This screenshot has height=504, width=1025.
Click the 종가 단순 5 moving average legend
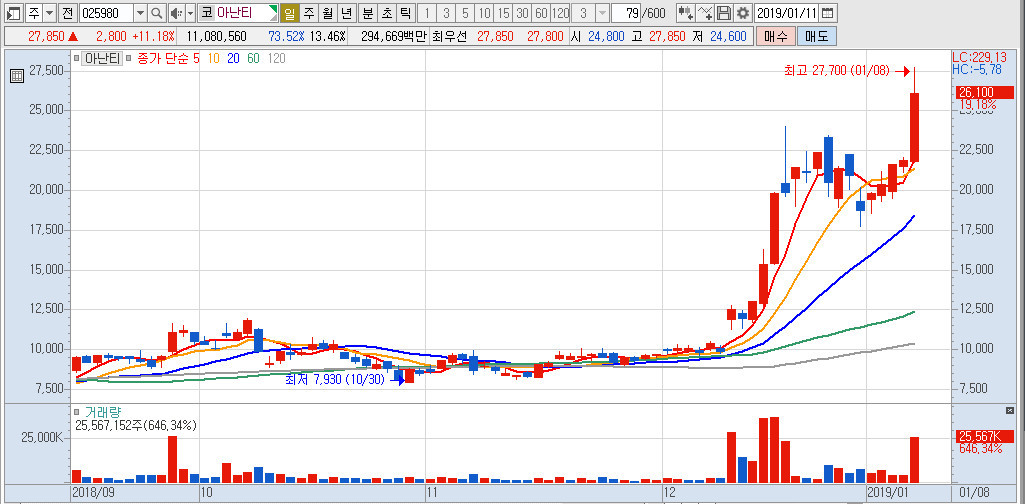click(169, 59)
